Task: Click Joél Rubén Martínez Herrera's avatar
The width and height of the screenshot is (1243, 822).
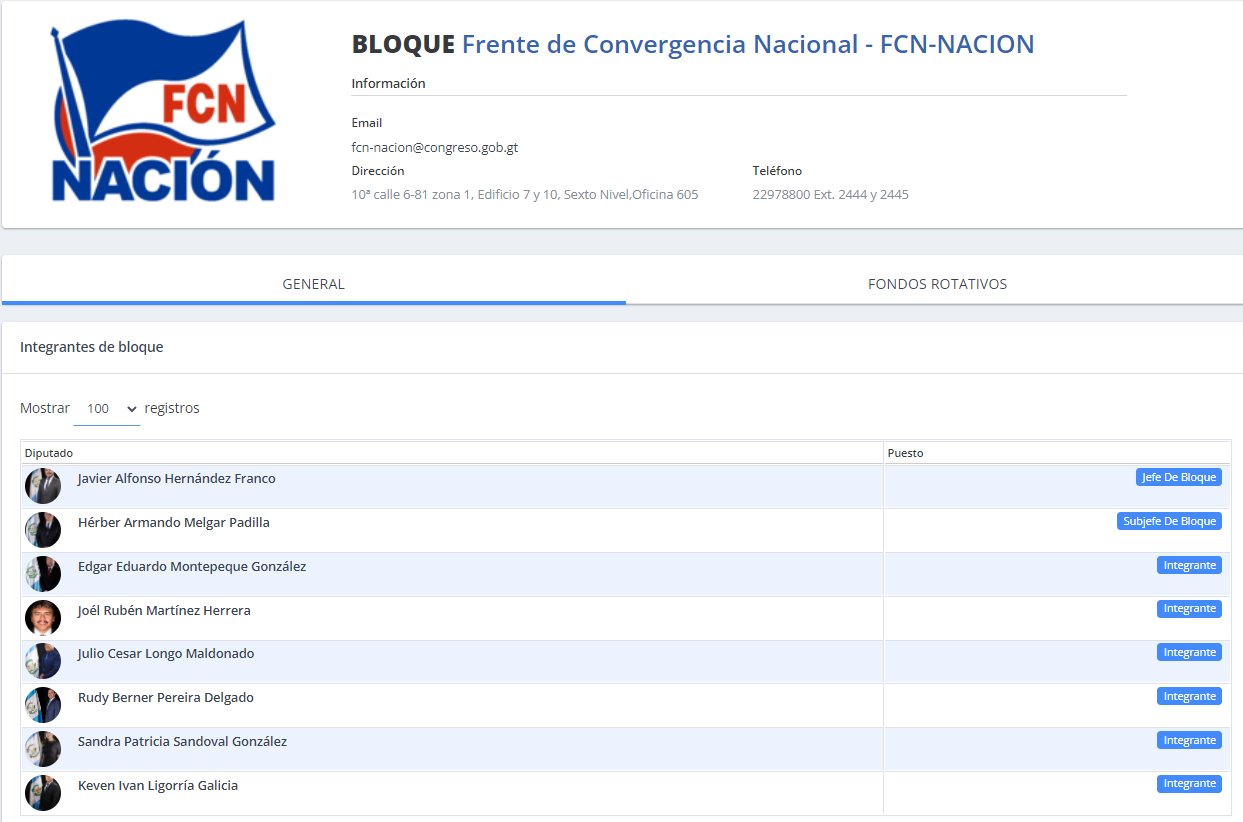Action: (x=43, y=617)
